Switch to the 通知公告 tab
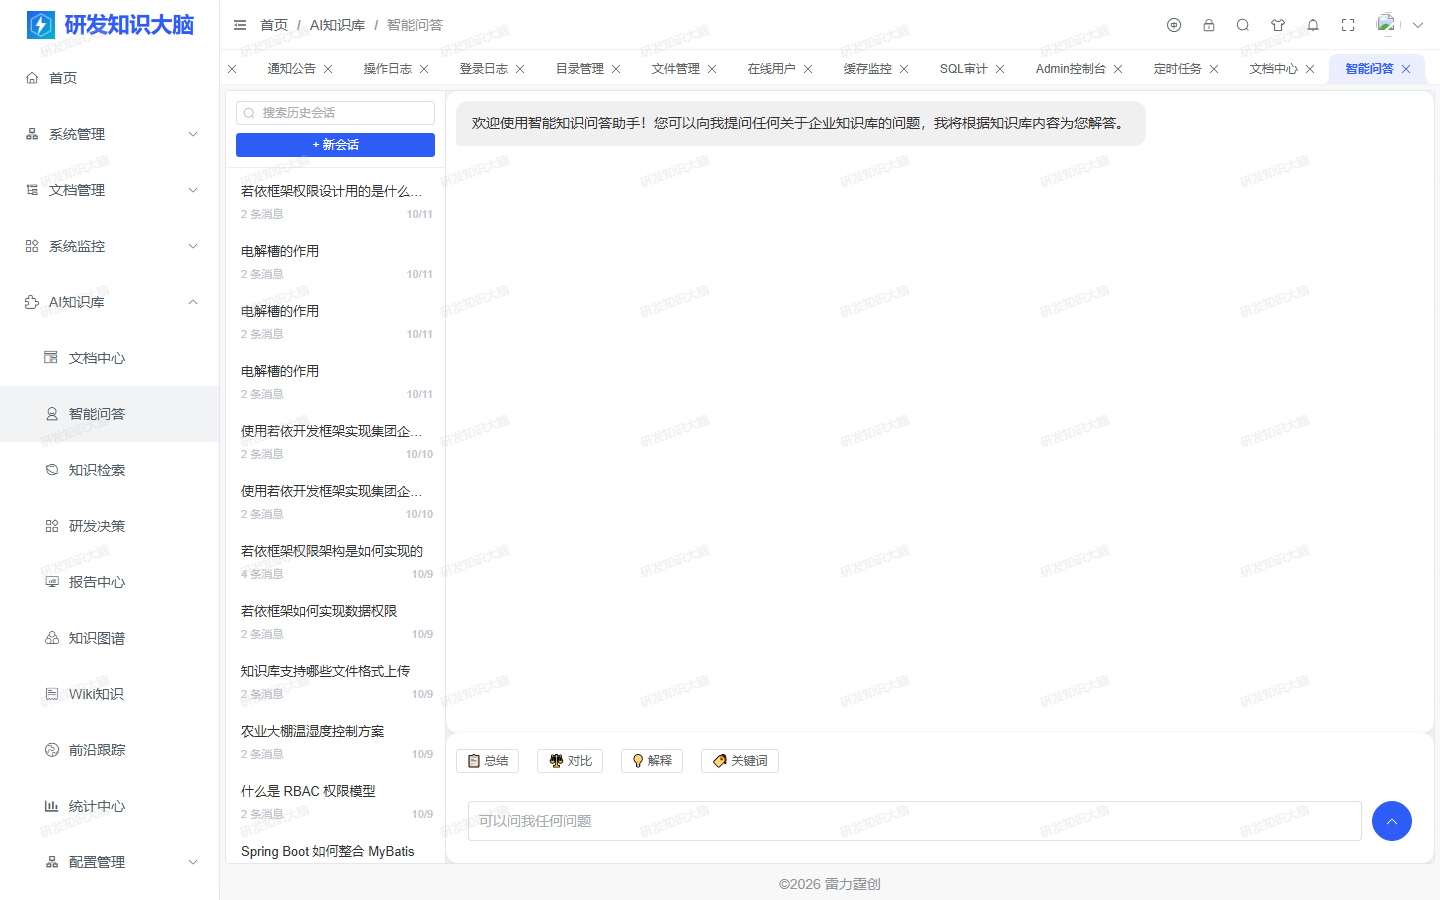This screenshot has height=900, width=1440. click(x=291, y=69)
